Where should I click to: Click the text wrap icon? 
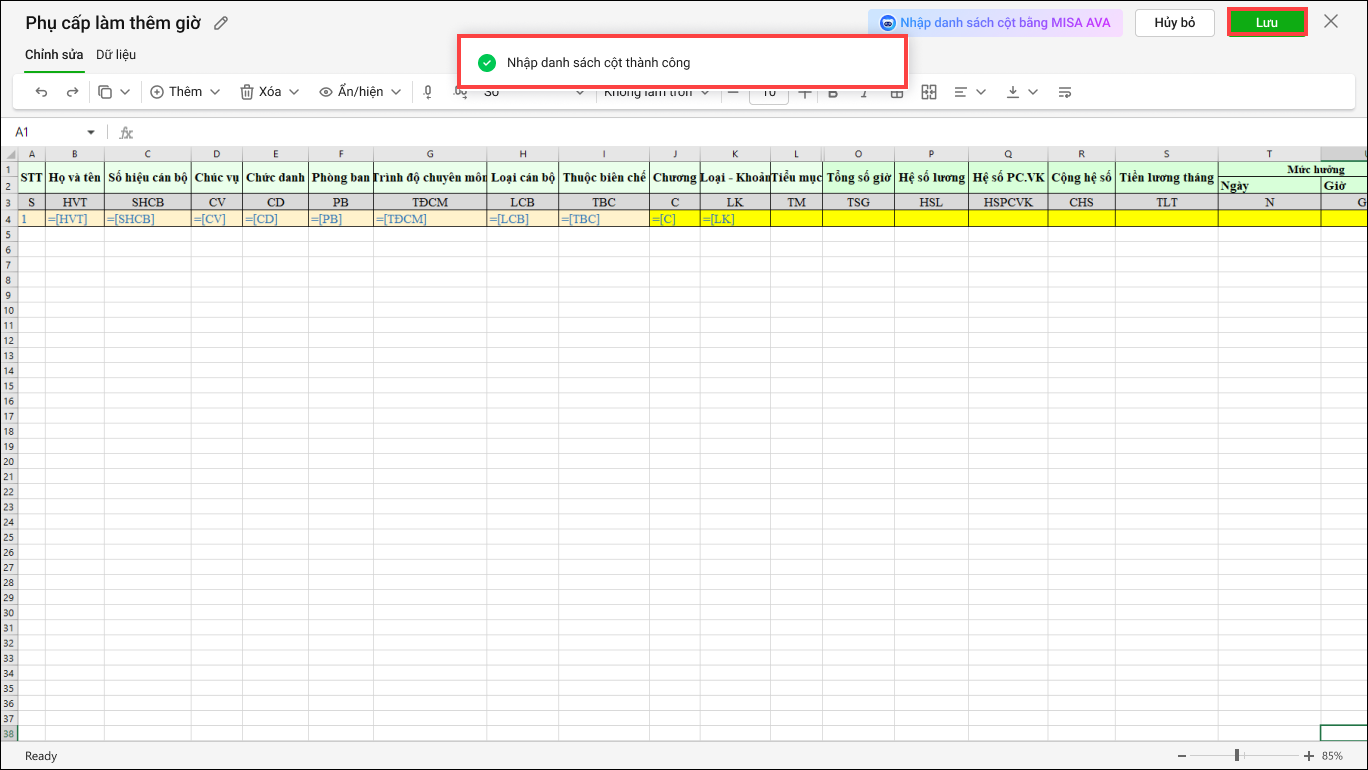pyautogui.click(x=1065, y=92)
